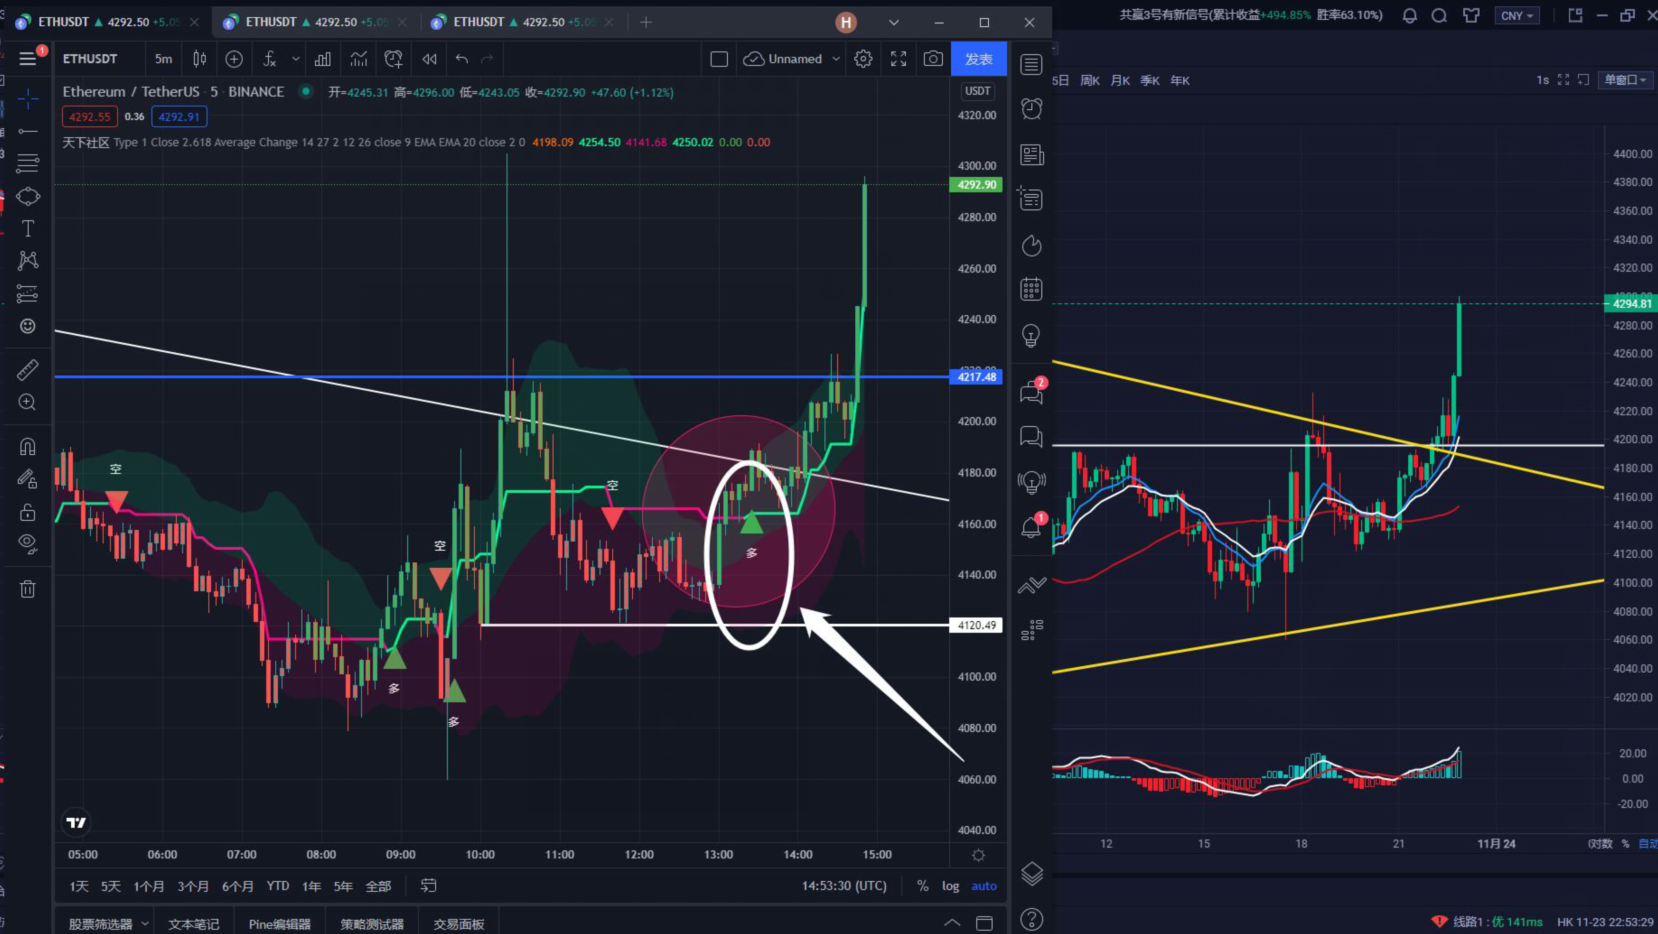The height and width of the screenshot is (934, 1658).
Task: Open financials bar chart icon in toolbar
Action: (323, 59)
